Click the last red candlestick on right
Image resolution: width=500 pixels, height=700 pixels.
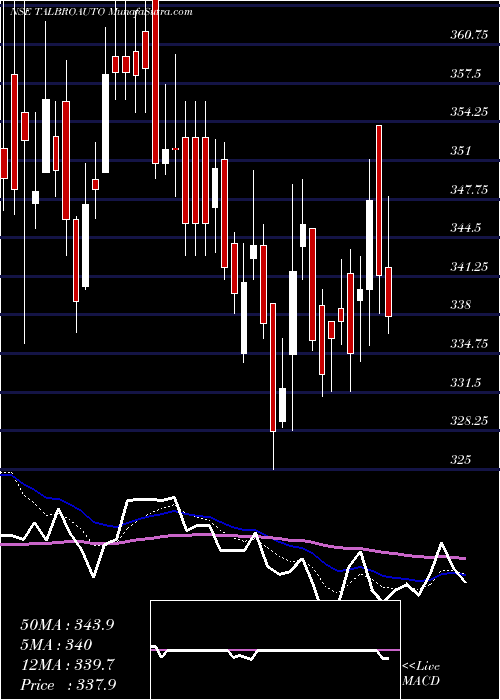pos(388,292)
